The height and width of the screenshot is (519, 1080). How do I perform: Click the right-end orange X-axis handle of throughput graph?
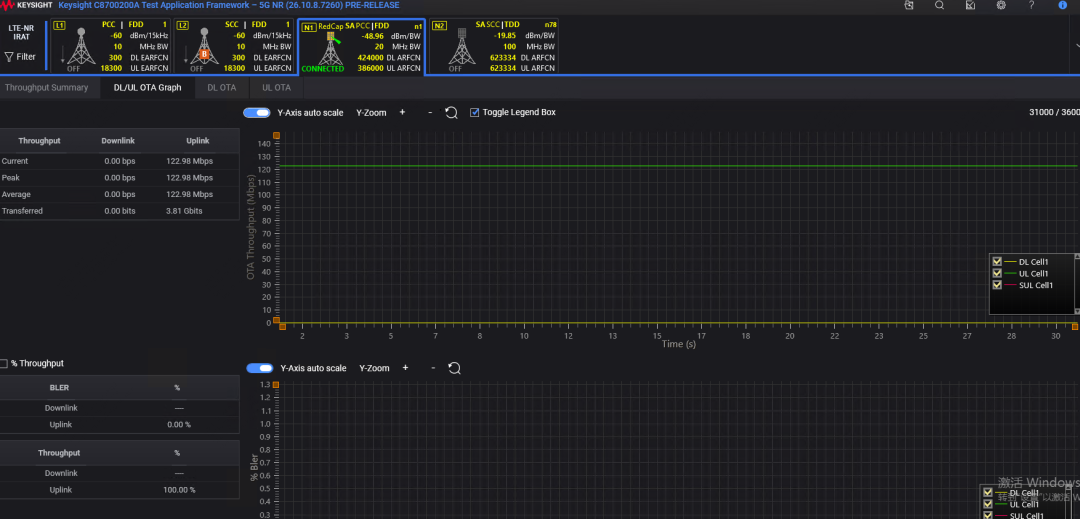(x=1074, y=327)
